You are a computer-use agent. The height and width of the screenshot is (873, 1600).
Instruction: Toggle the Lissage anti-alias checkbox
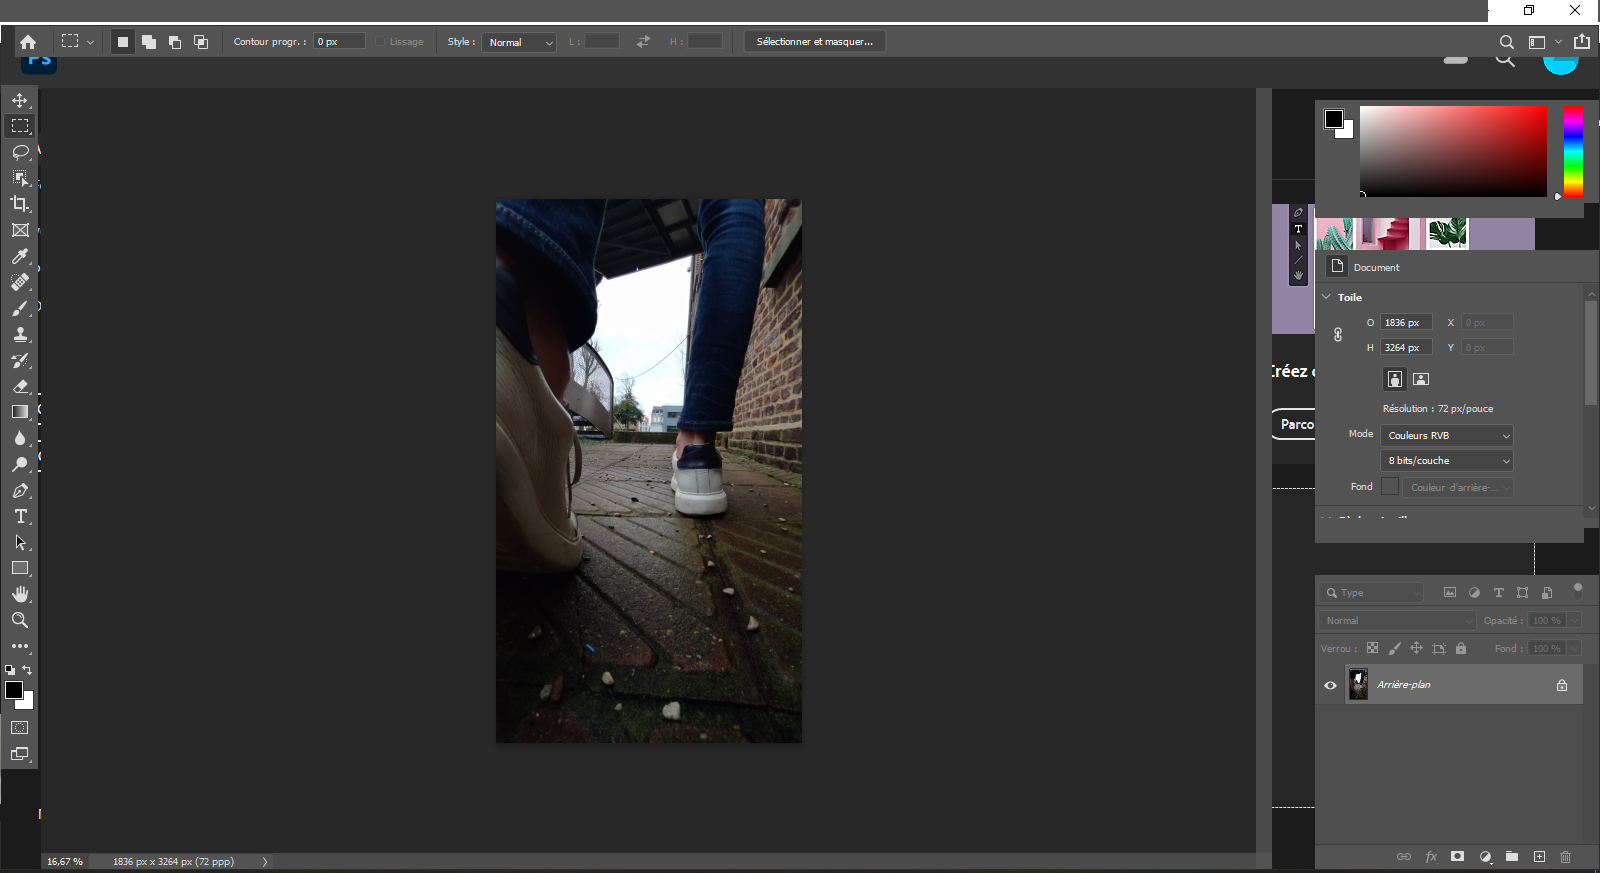[380, 42]
